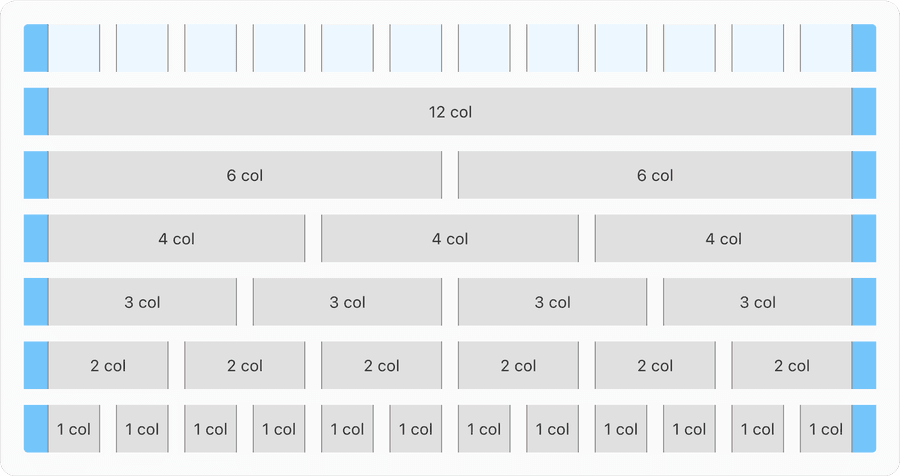
Task: Click the rightmost 2 col block
Action: 791,366
